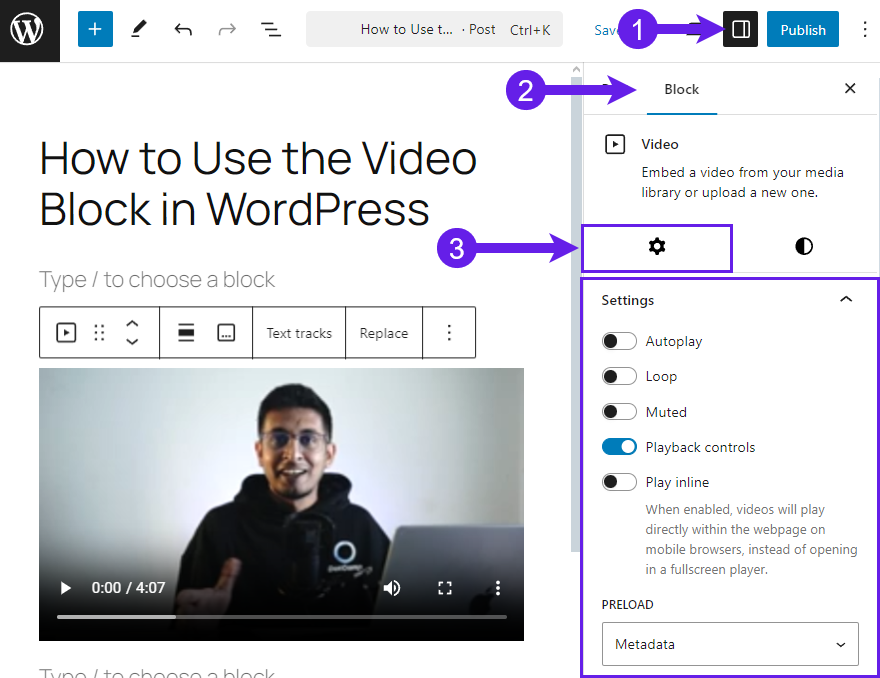The image size is (880, 678).
Task: Play the embedded video
Action: (x=66, y=588)
